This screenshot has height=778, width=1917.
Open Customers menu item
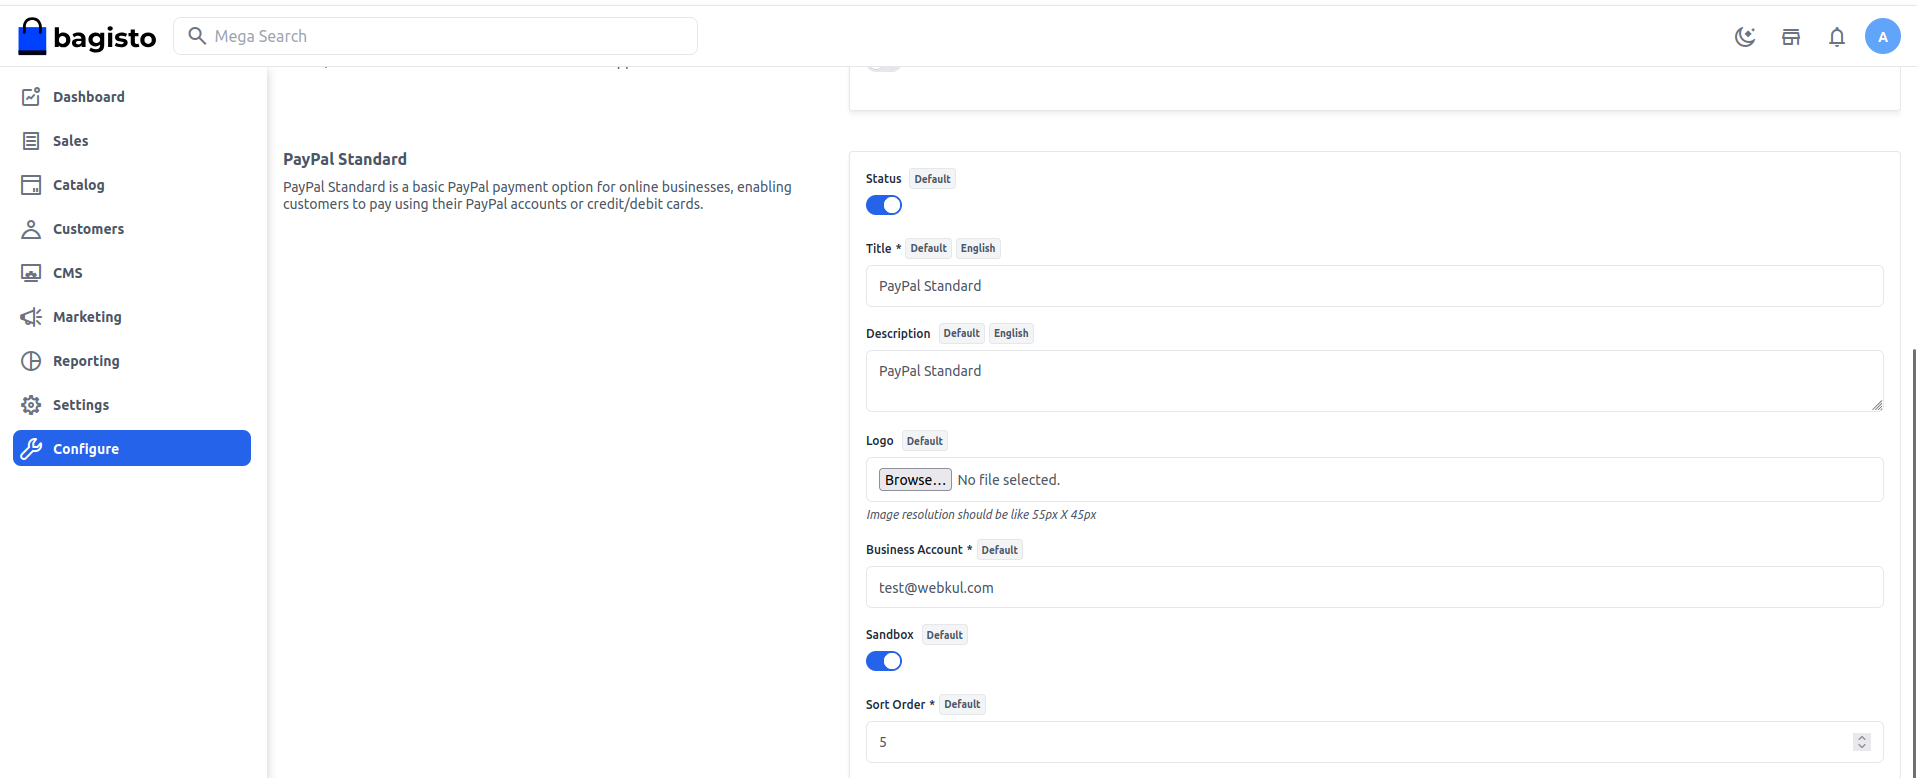(132, 229)
